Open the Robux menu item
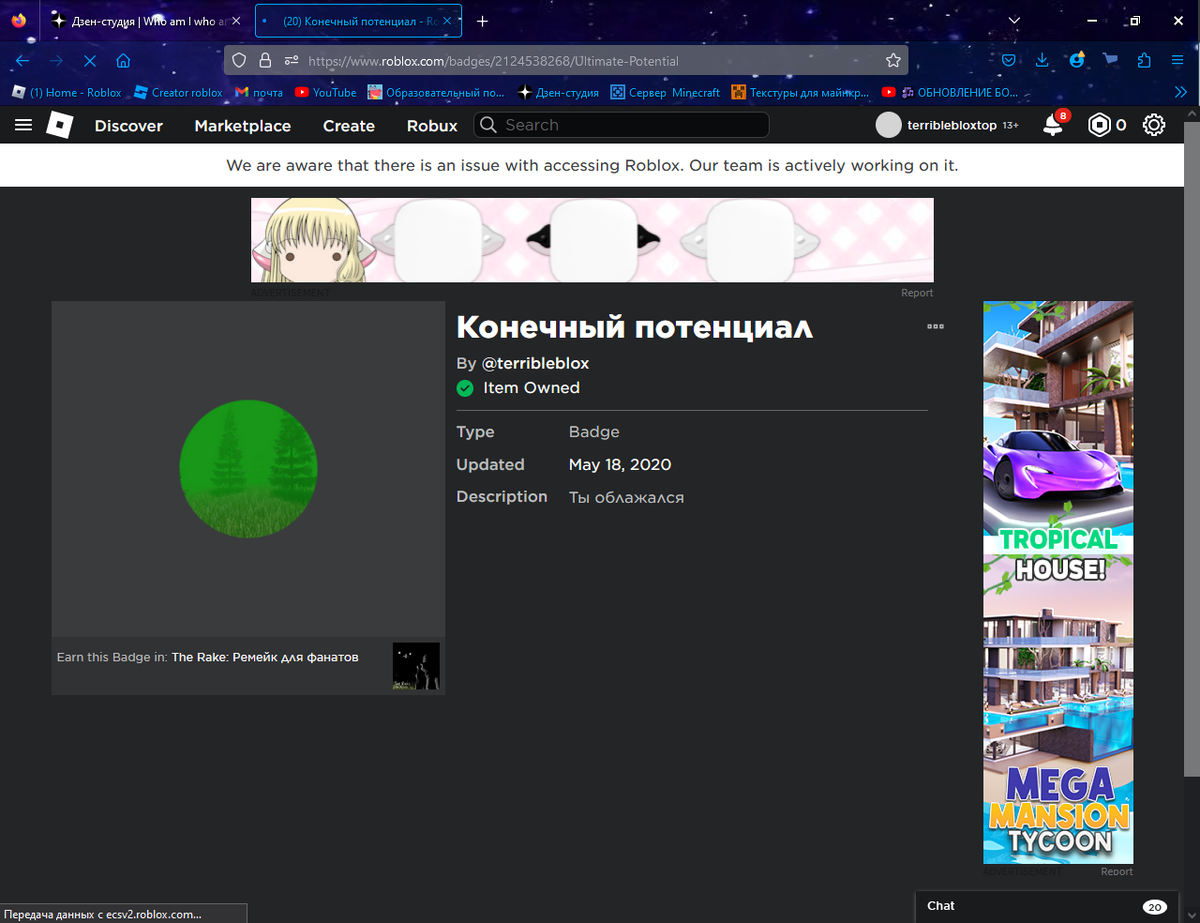Image resolution: width=1200 pixels, height=923 pixels. 432,125
